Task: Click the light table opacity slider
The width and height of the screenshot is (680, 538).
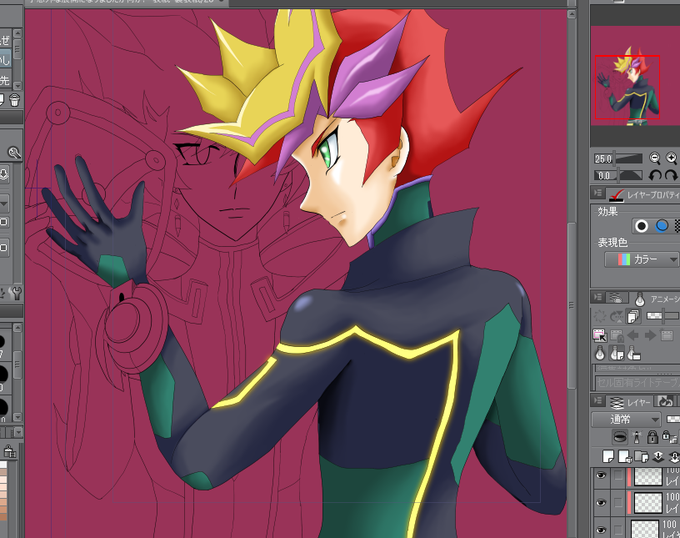Action: (x=662, y=316)
